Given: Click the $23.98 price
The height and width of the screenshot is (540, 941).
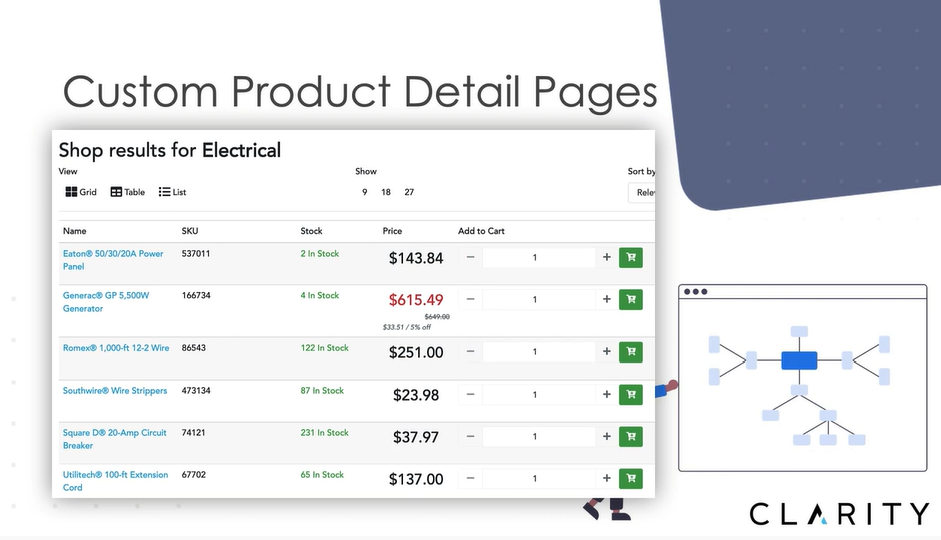Looking at the screenshot, I should (x=416, y=395).
